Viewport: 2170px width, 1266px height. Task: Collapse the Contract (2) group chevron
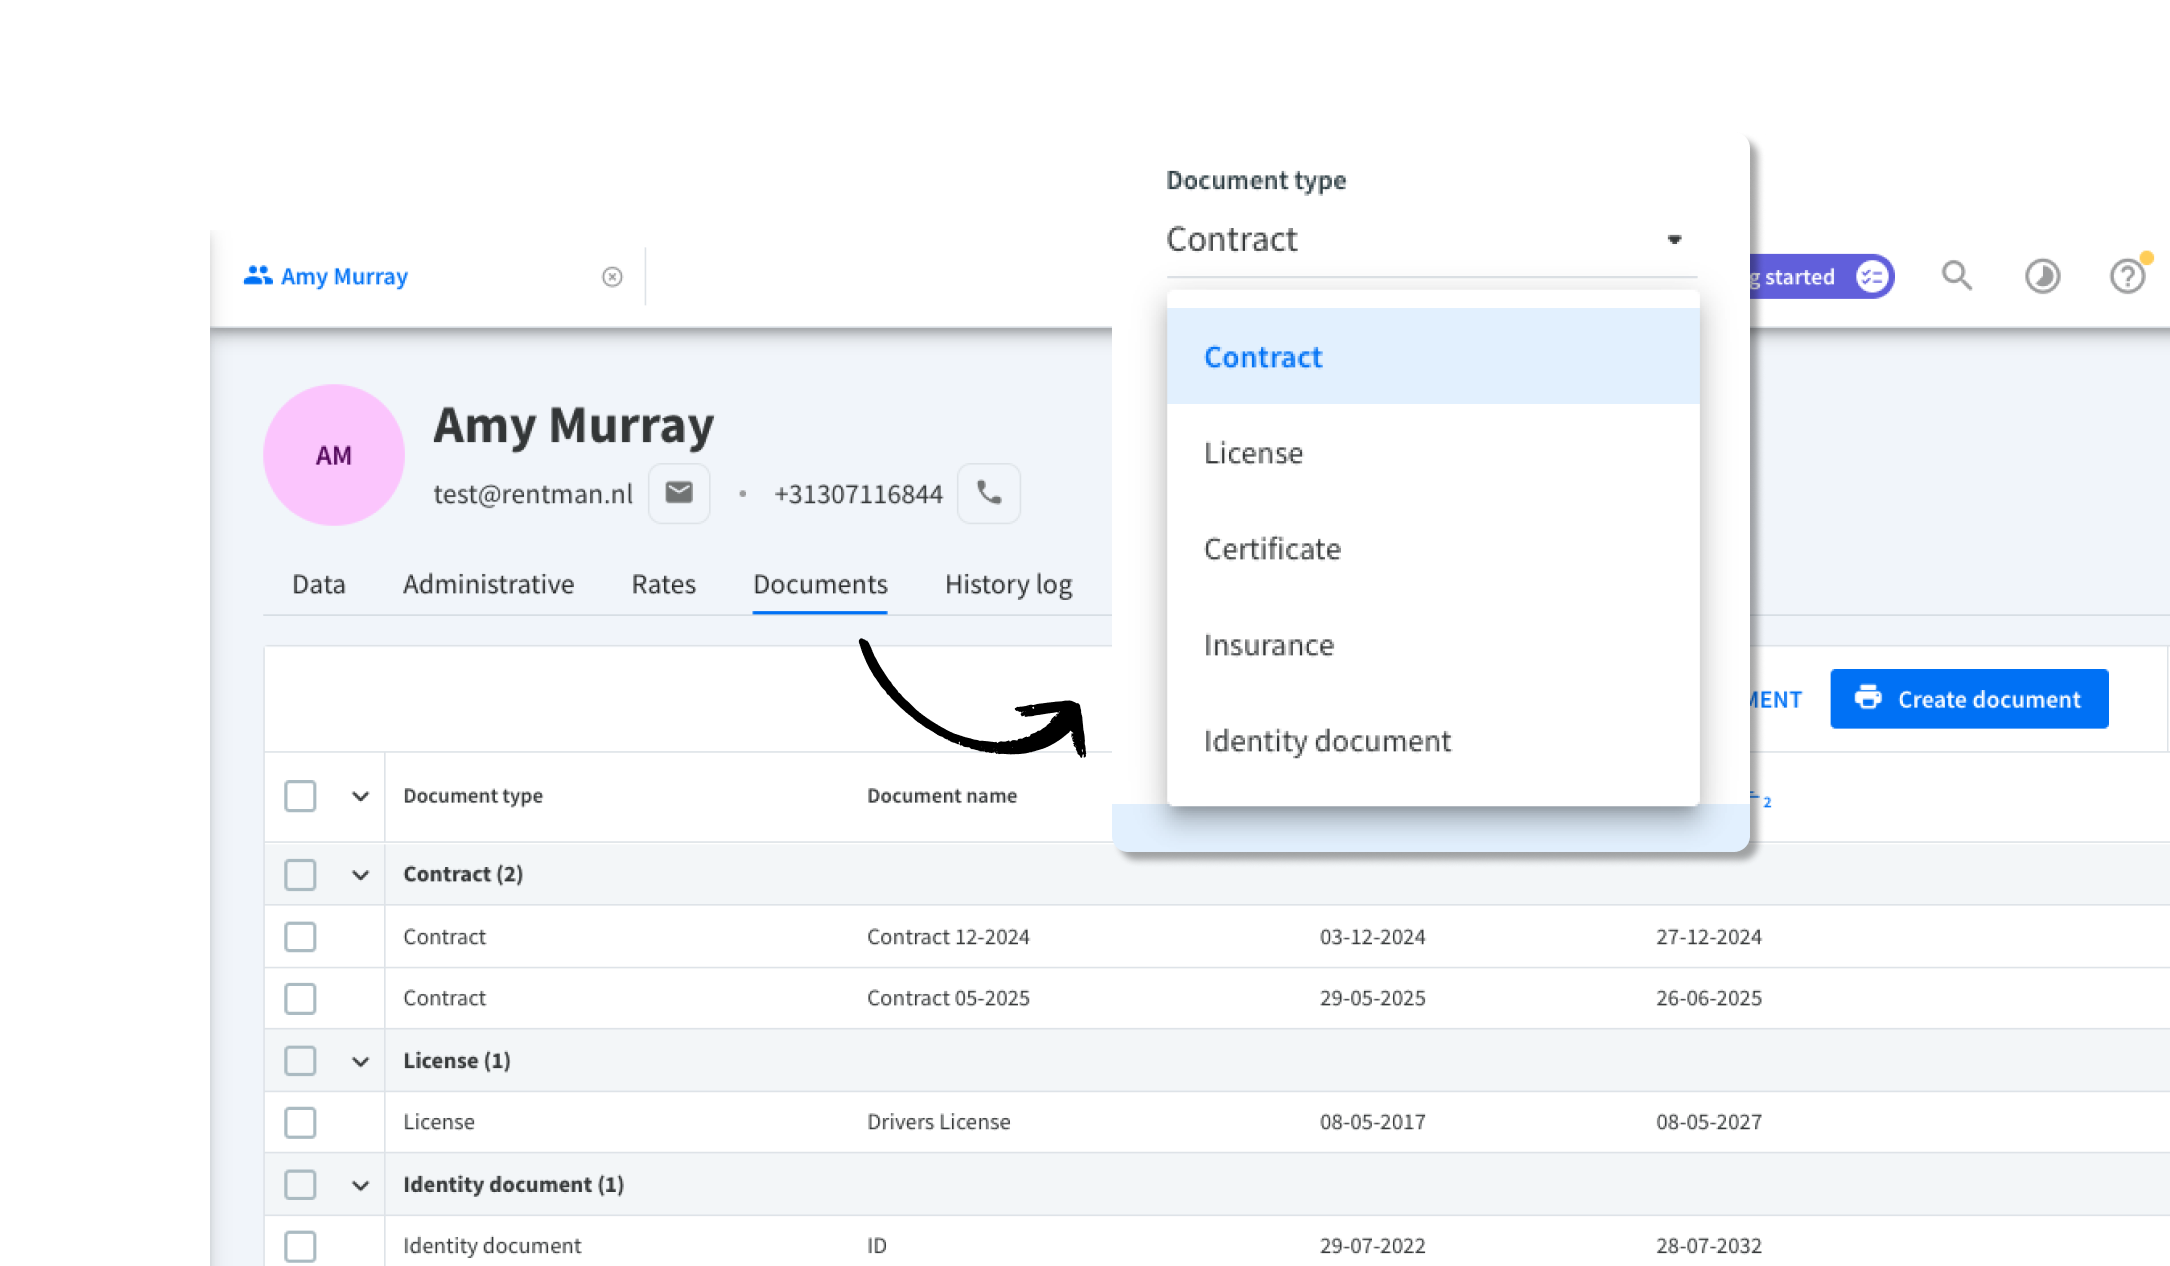coord(361,875)
